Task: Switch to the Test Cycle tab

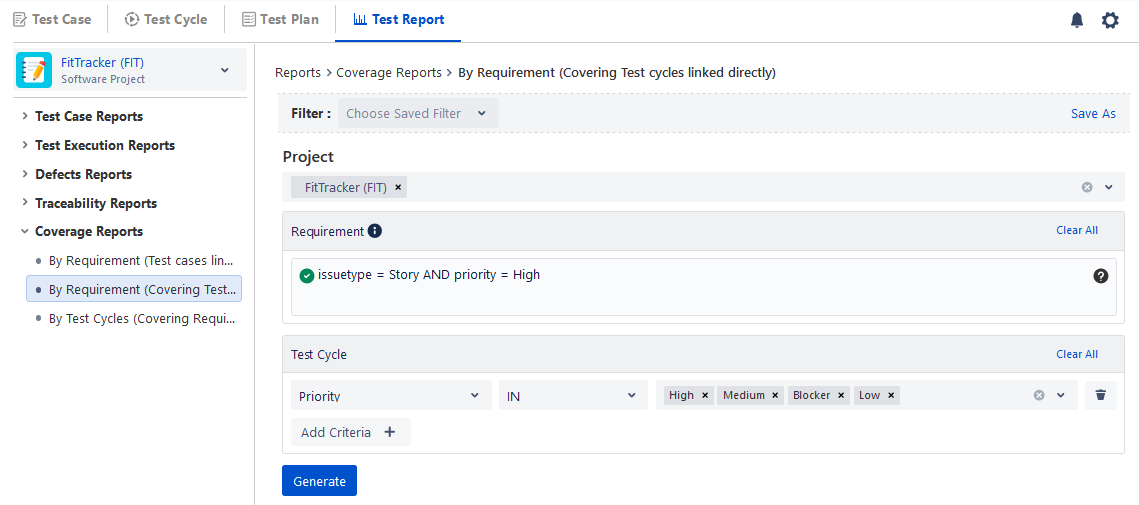Action: [166, 20]
